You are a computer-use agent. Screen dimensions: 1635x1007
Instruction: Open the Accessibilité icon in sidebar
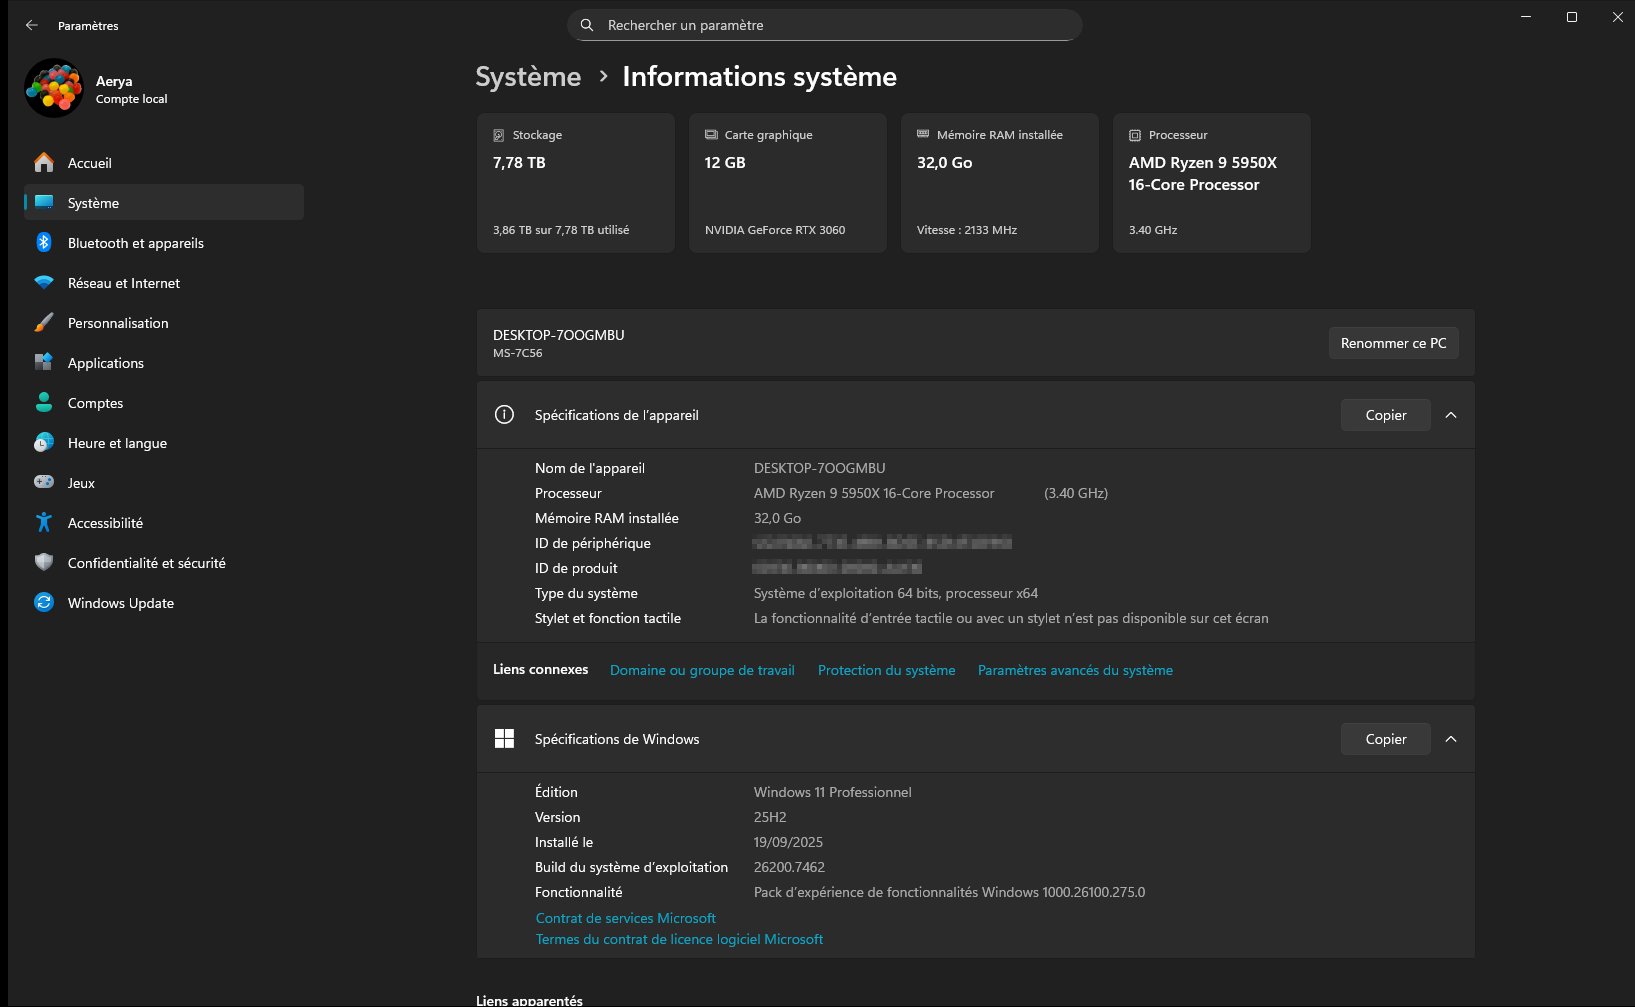[44, 523]
